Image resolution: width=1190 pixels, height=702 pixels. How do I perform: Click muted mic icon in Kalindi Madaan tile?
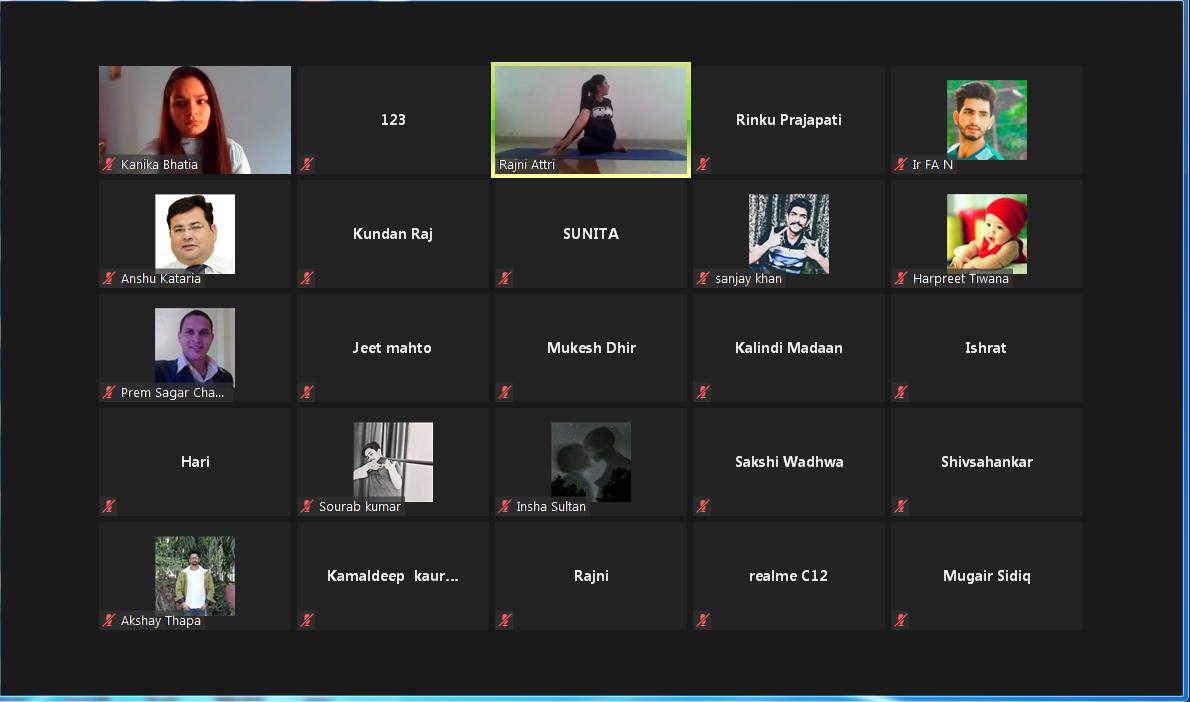703,392
